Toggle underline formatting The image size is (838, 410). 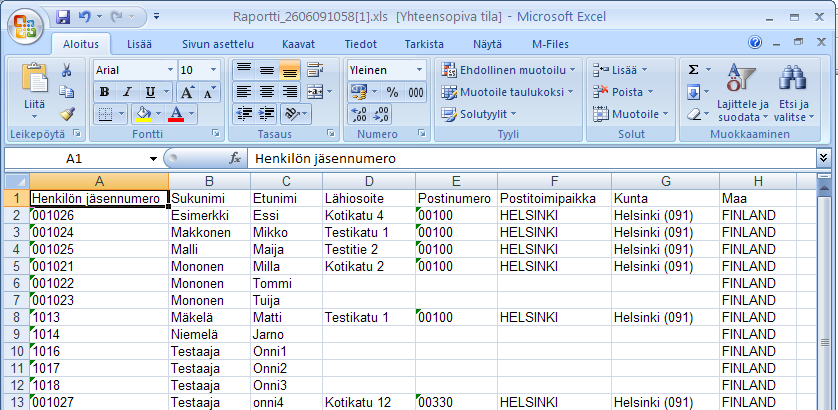tap(151, 92)
